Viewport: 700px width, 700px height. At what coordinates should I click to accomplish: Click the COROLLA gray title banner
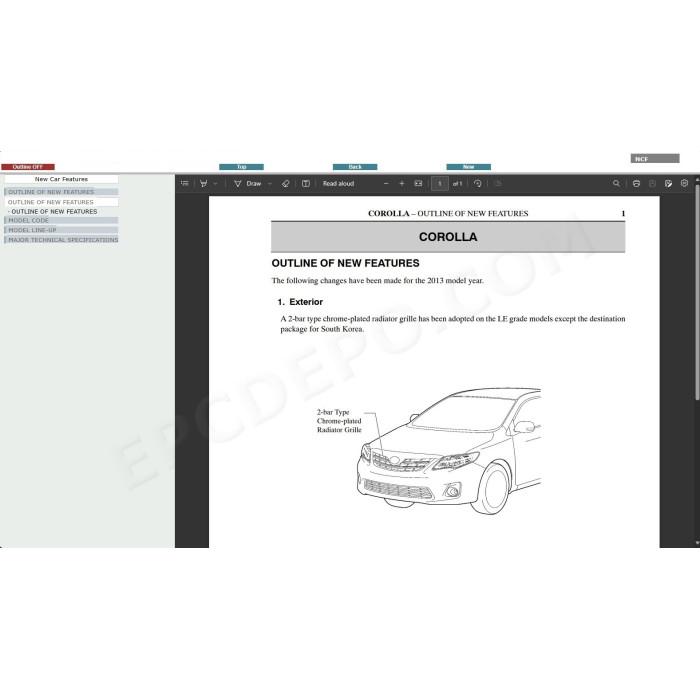448,237
